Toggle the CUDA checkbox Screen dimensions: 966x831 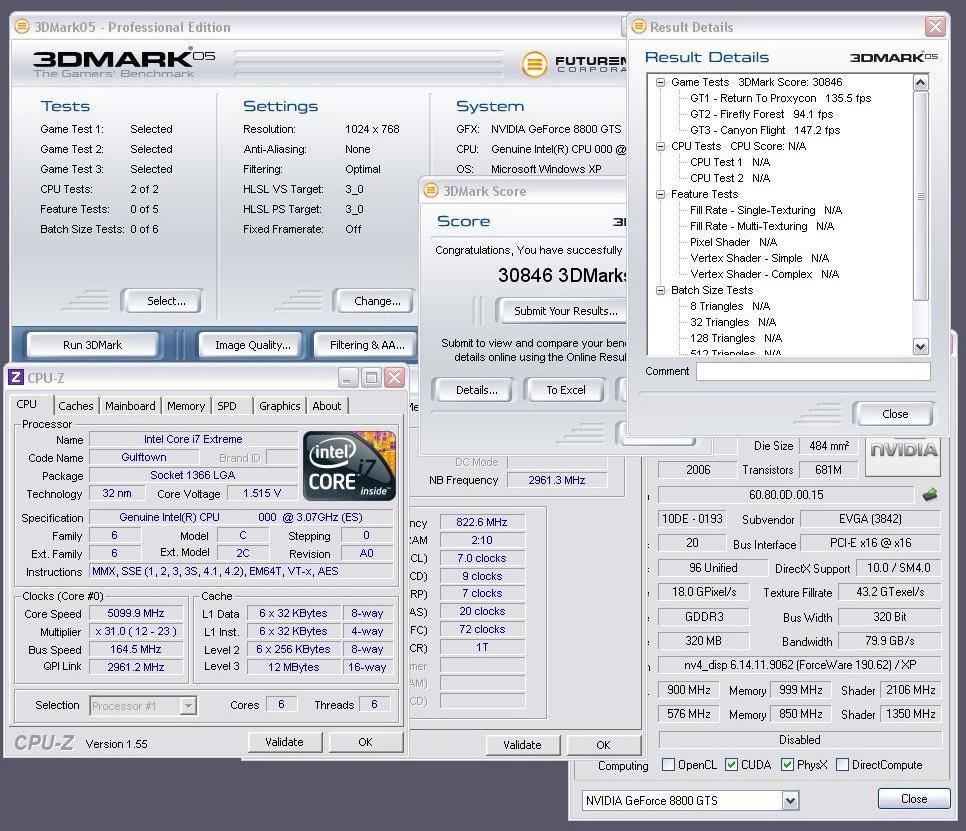click(x=731, y=764)
